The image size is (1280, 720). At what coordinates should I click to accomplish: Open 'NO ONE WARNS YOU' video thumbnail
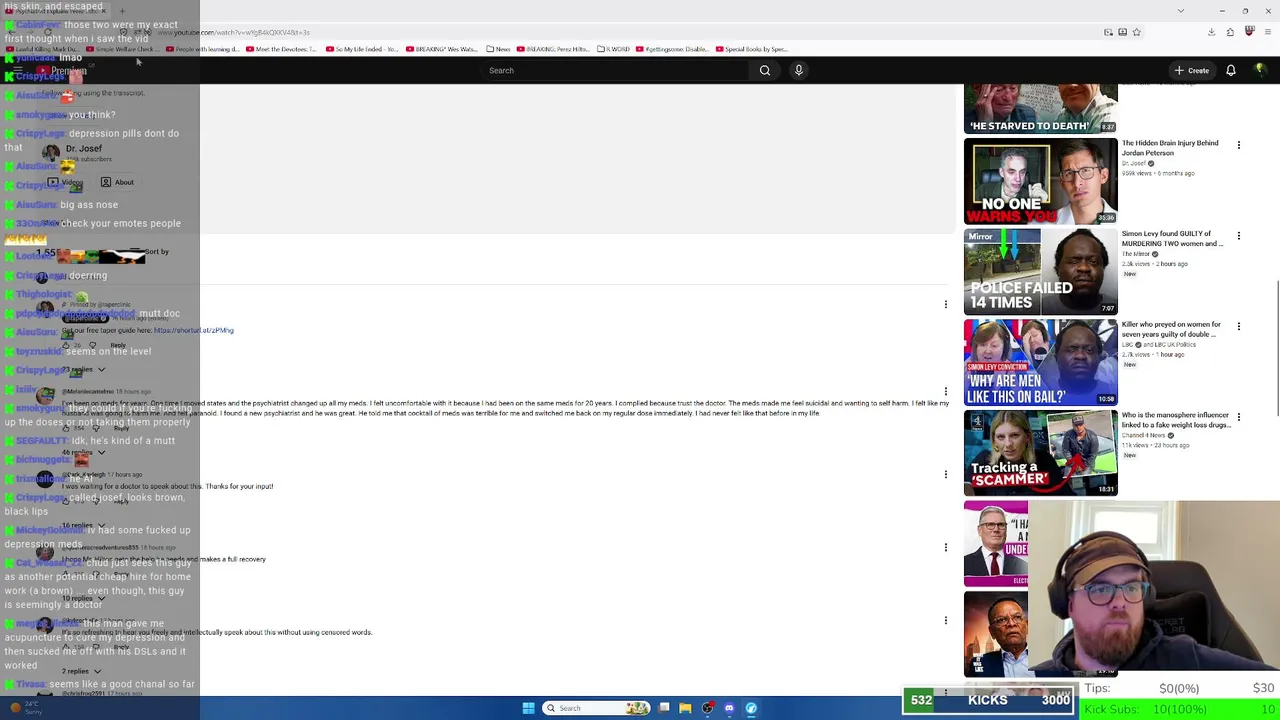click(1041, 181)
